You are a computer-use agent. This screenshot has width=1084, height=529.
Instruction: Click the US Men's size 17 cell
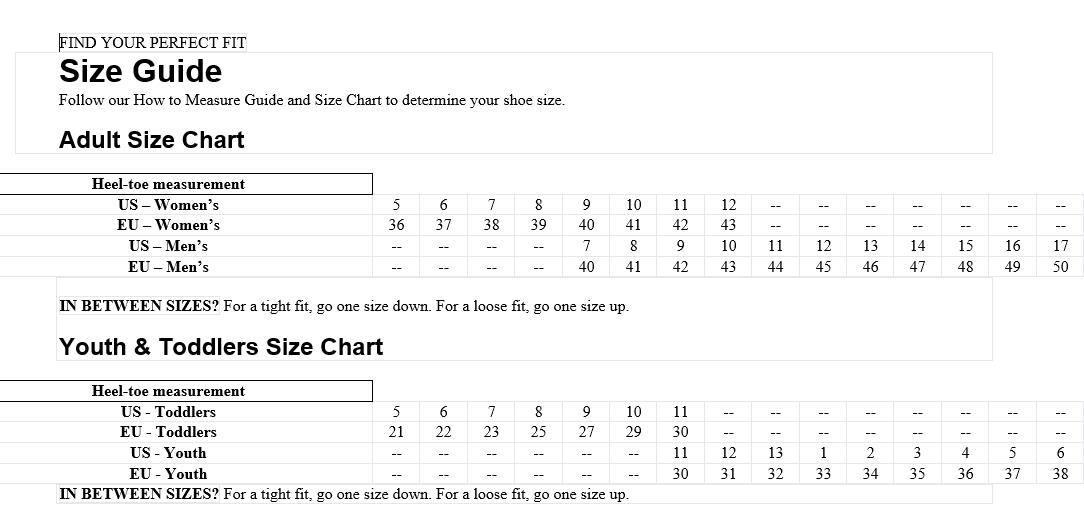(x=1060, y=246)
